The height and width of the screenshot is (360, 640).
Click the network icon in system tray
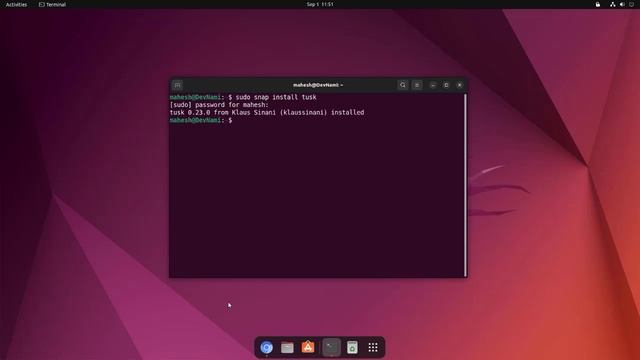[613, 4]
